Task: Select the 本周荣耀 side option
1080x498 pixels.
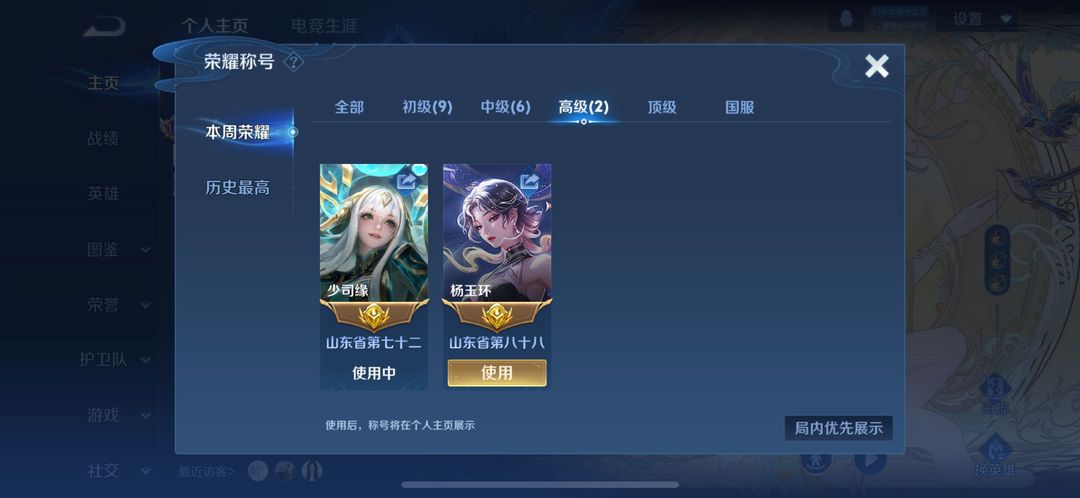Action: click(x=237, y=132)
